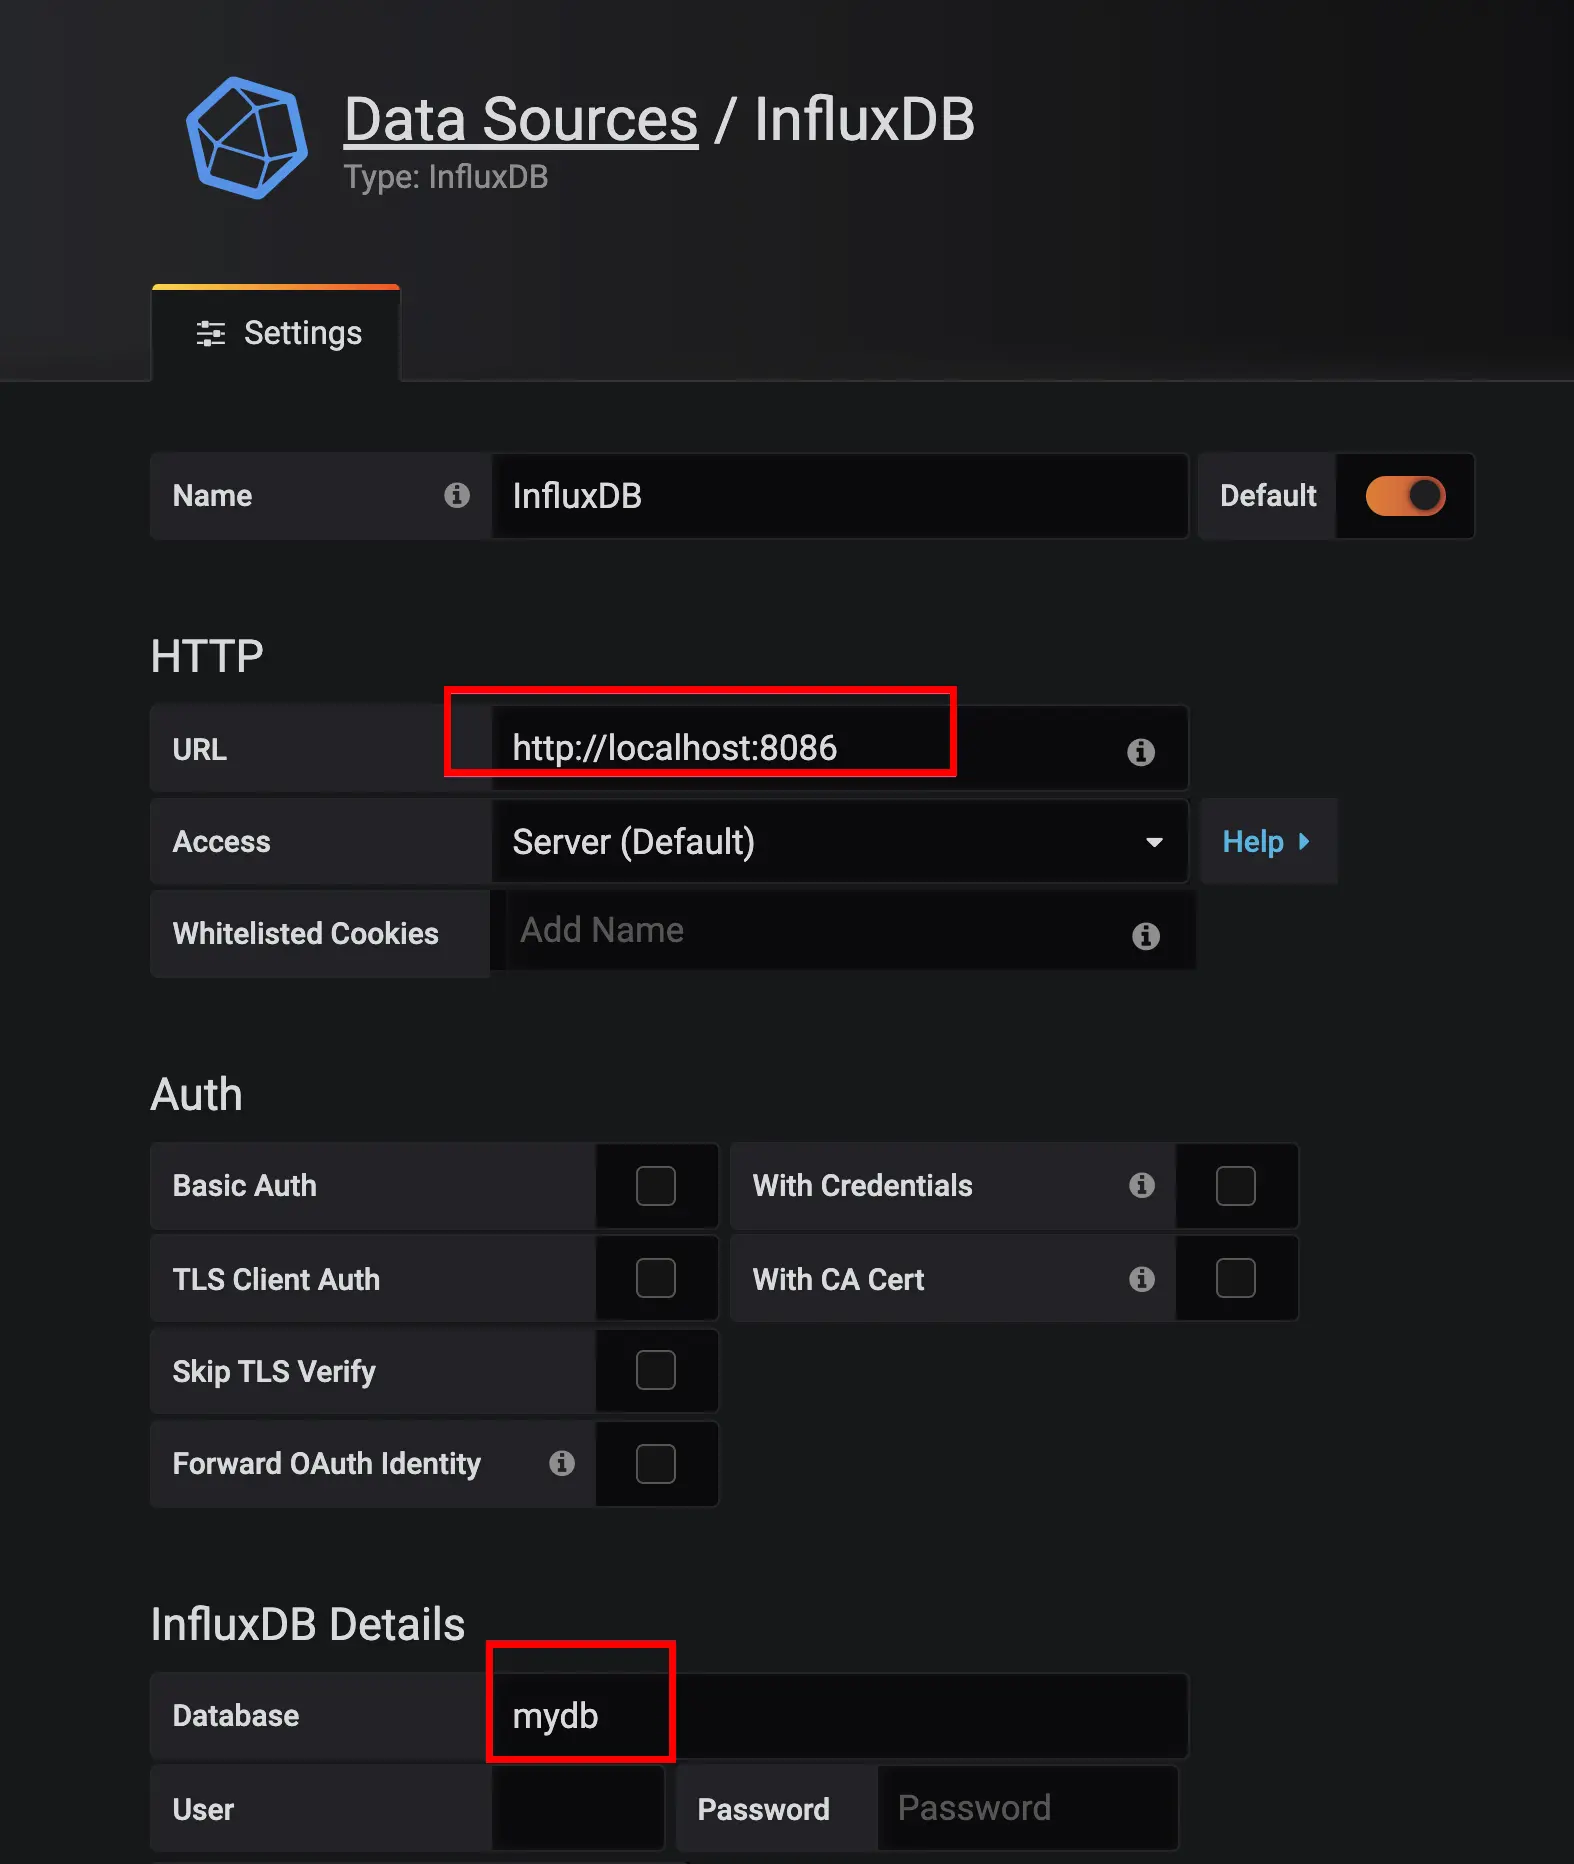
Task: Tick the With Credentials checkbox
Action: click(x=1236, y=1186)
